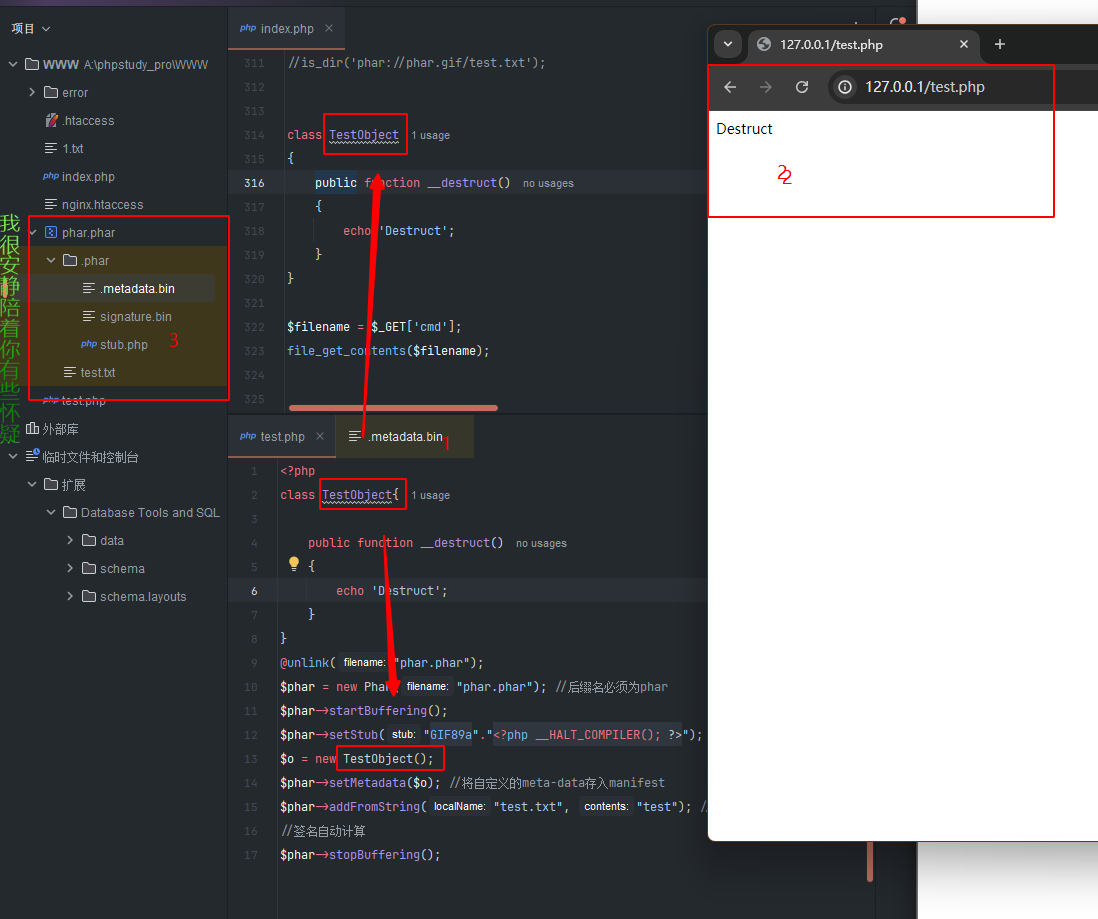The image size is (1098, 919).
Task: Open a new browser tab with plus
Action: [x=999, y=44]
